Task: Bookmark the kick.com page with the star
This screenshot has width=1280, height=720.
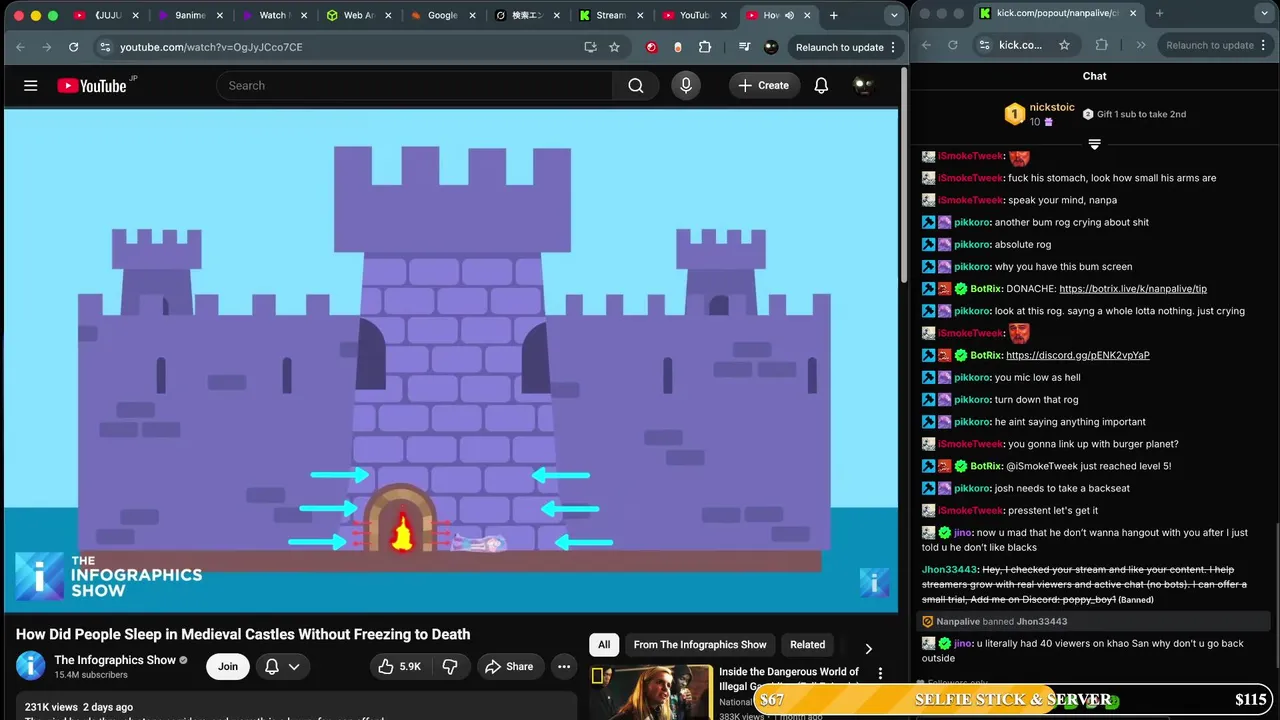Action: (x=1064, y=45)
